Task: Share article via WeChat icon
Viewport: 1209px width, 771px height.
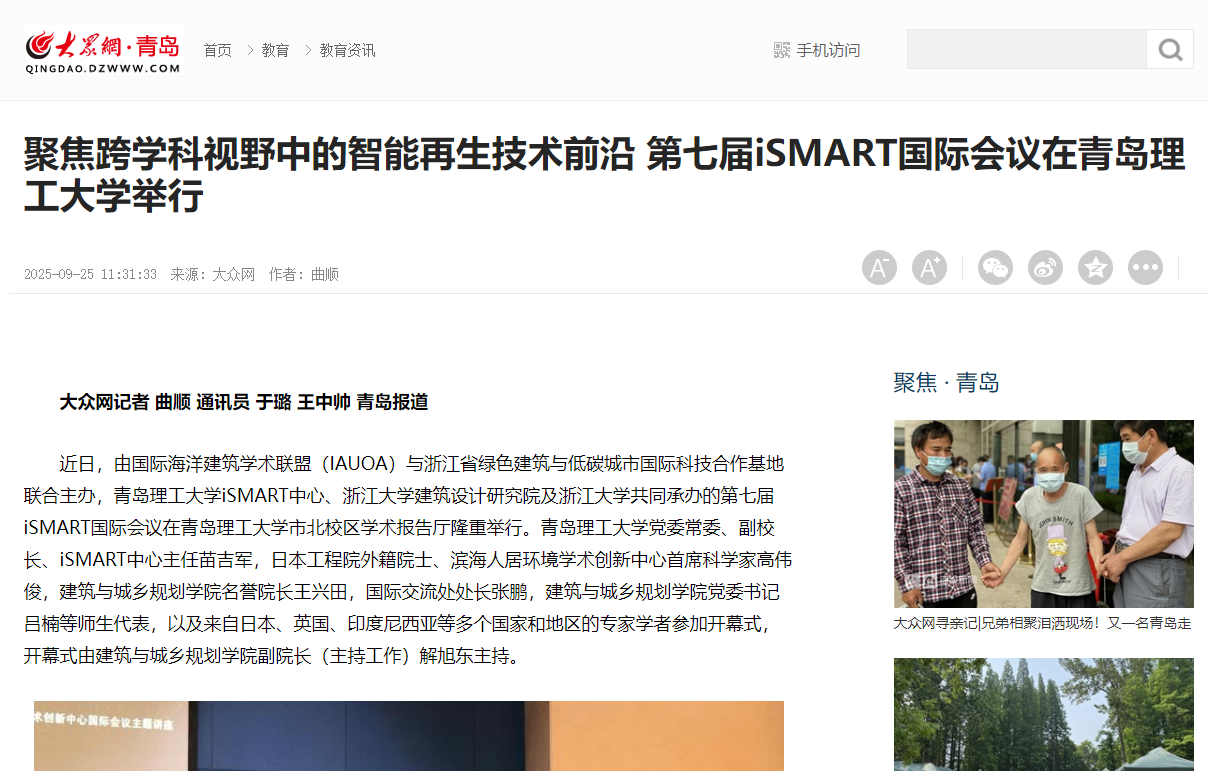Action: [995, 268]
